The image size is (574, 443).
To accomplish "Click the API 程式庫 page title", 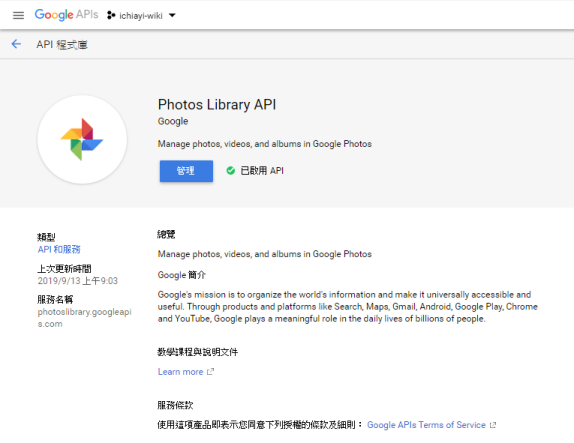I will 62,45.
